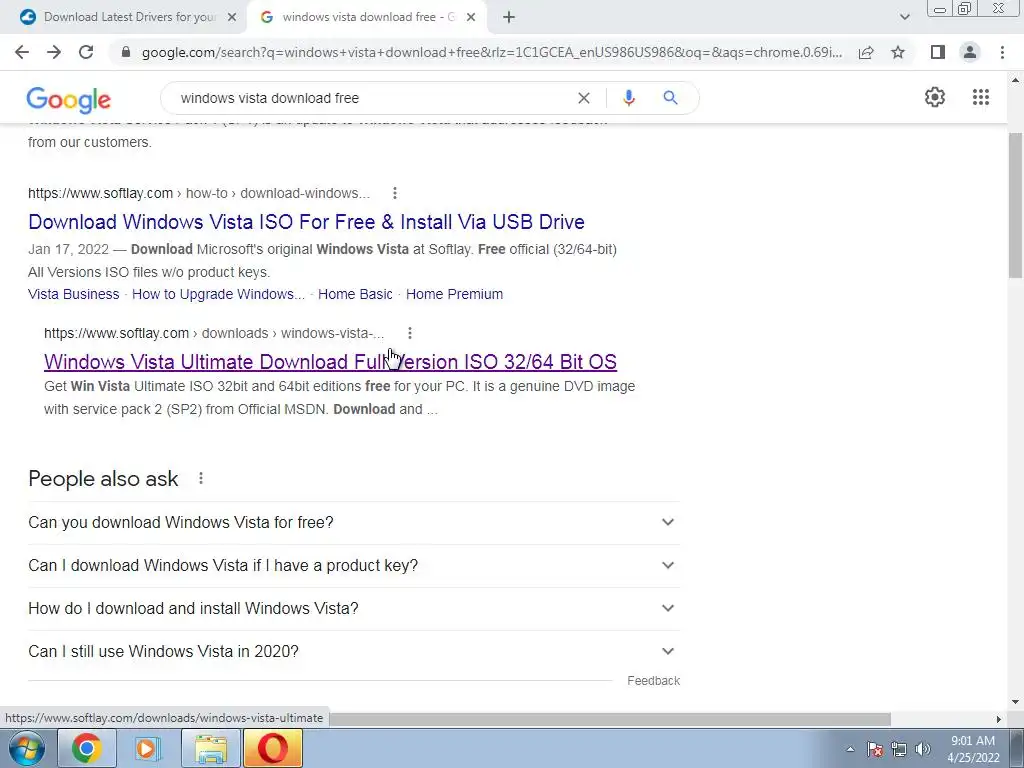Open a new browser tab
This screenshot has width=1024, height=768.
[509, 18]
